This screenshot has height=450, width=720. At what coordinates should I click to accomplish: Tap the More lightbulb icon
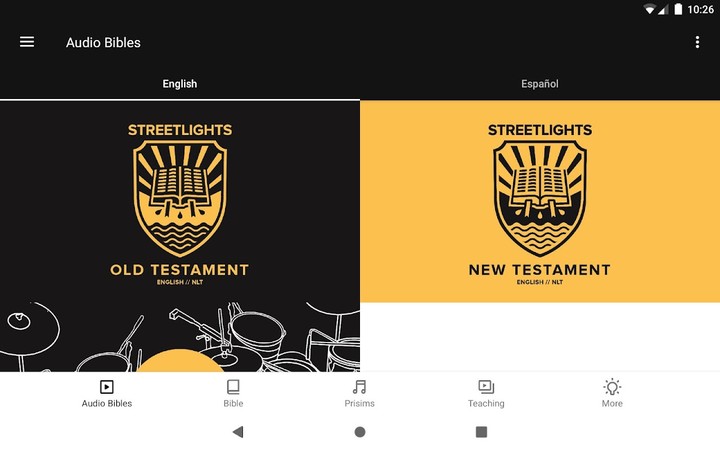point(612,387)
